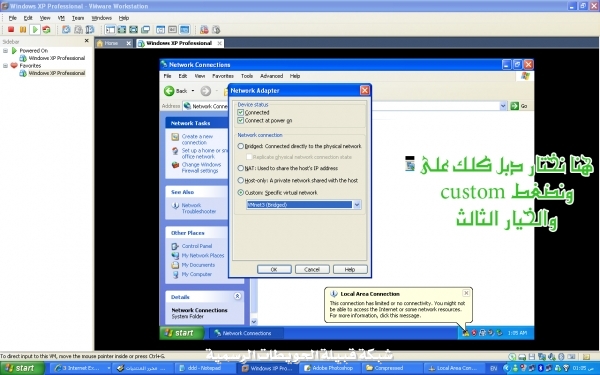Select the Bridged network connection radio button
Image resolution: width=600 pixels, height=375 pixels.
coord(240,146)
